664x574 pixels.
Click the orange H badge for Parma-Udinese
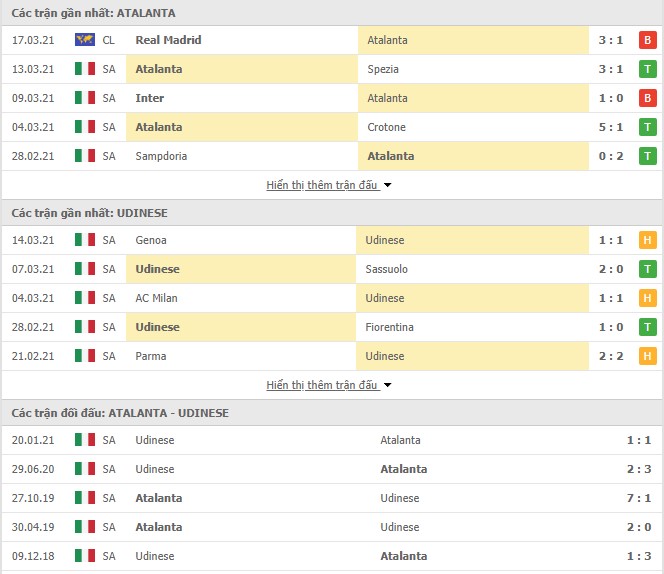coord(647,356)
